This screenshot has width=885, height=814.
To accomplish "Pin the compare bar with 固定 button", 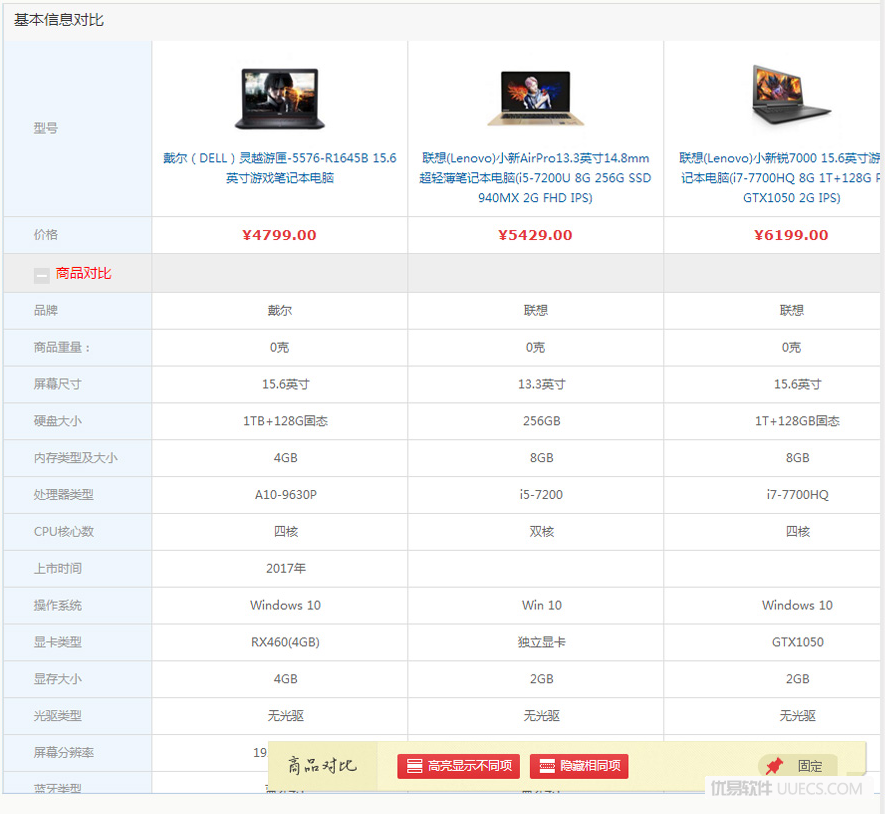I will [x=799, y=766].
